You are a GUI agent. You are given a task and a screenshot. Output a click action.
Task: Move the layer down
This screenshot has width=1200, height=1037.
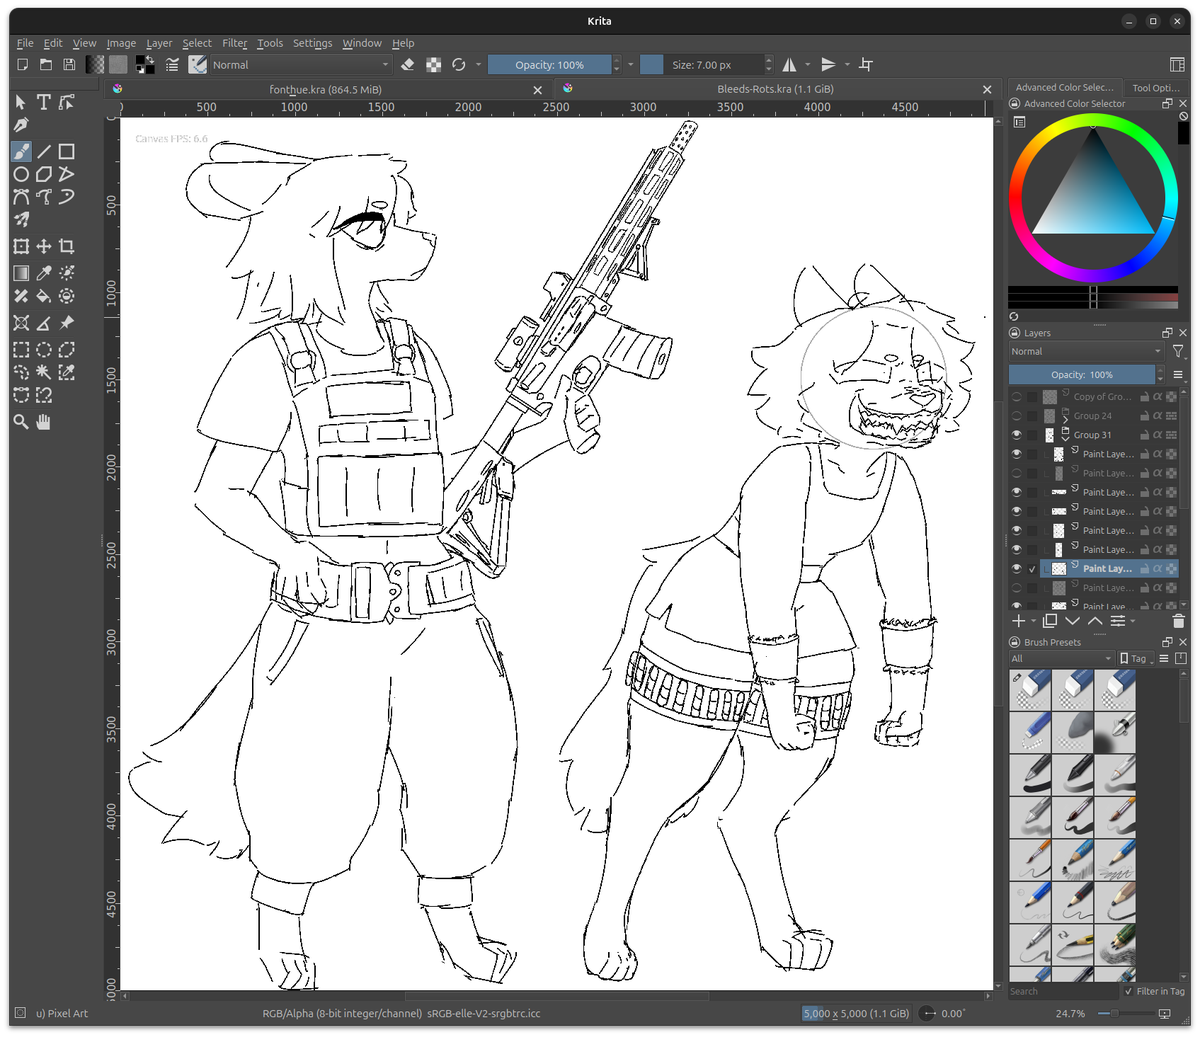[x=1073, y=621]
